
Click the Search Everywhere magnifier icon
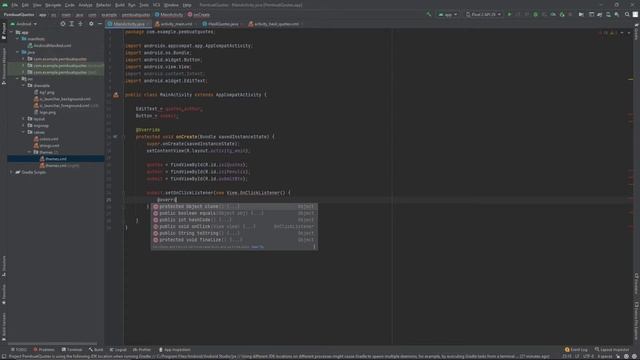627,14
